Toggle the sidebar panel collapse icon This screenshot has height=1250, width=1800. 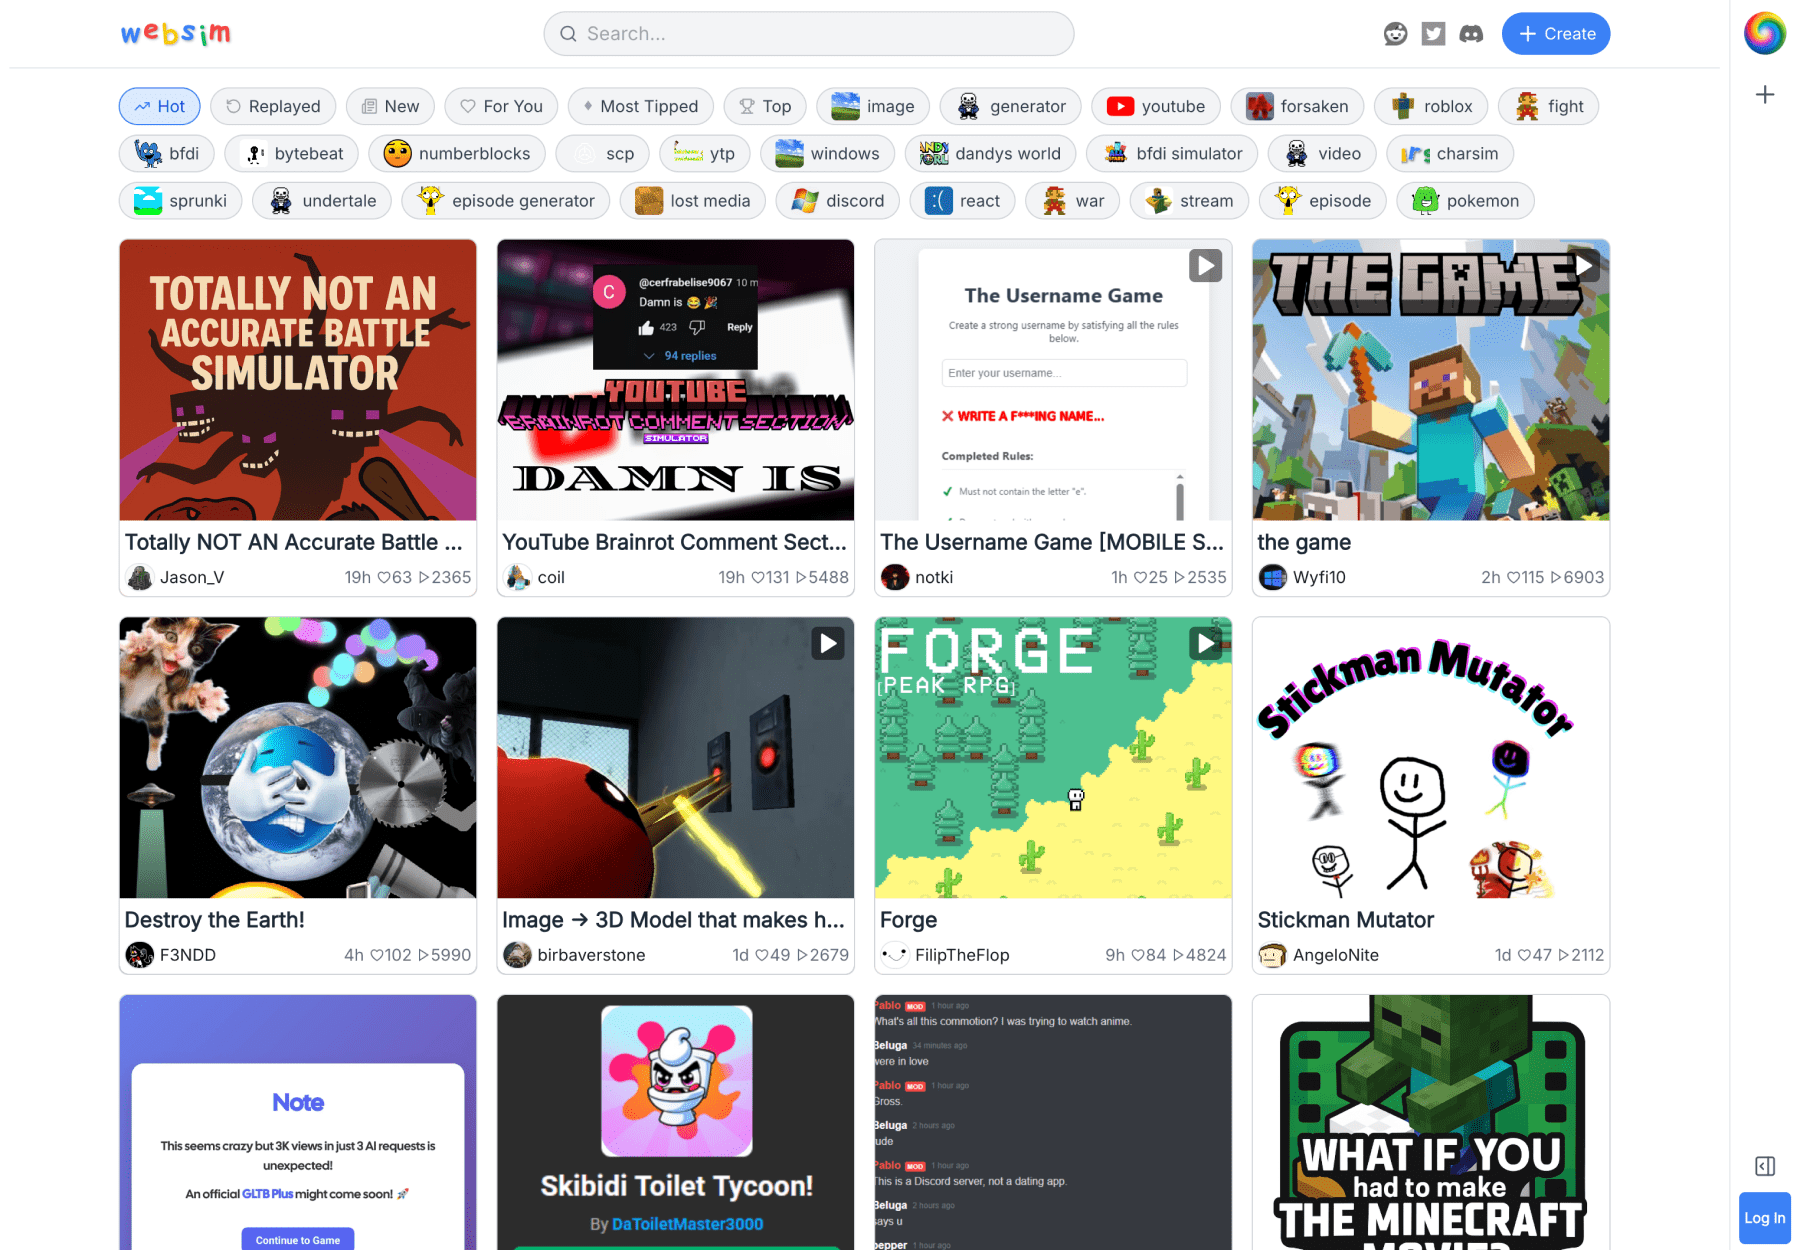click(x=1765, y=1166)
